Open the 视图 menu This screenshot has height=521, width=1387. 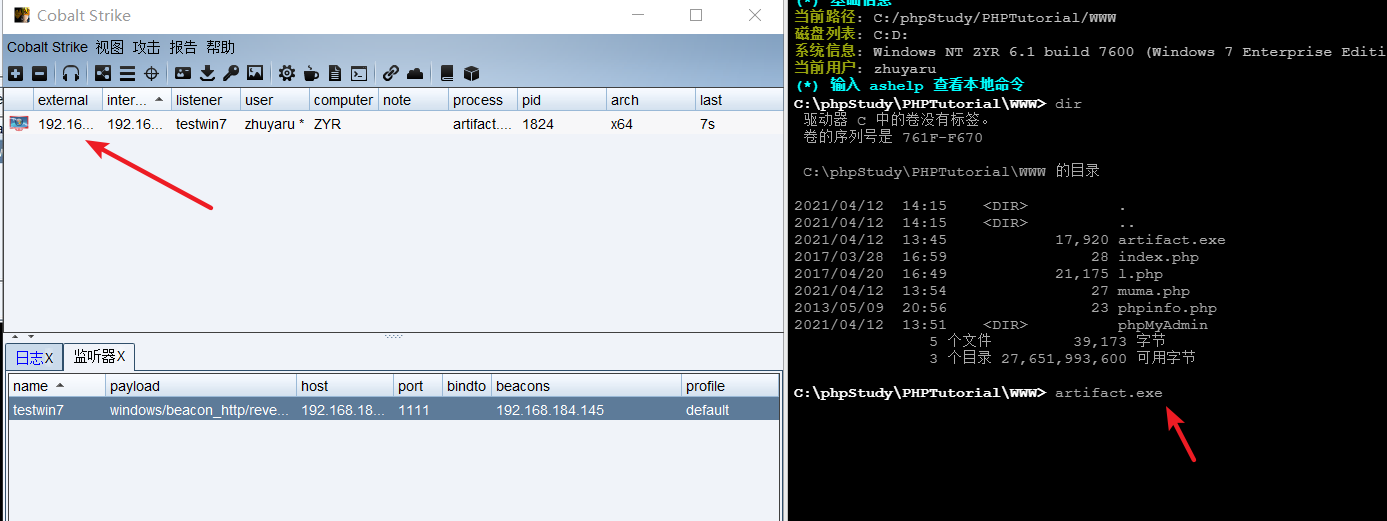point(110,47)
